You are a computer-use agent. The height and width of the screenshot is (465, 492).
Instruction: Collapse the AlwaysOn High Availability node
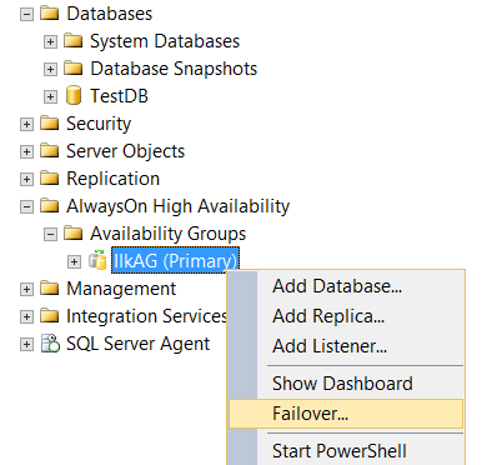point(27,207)
